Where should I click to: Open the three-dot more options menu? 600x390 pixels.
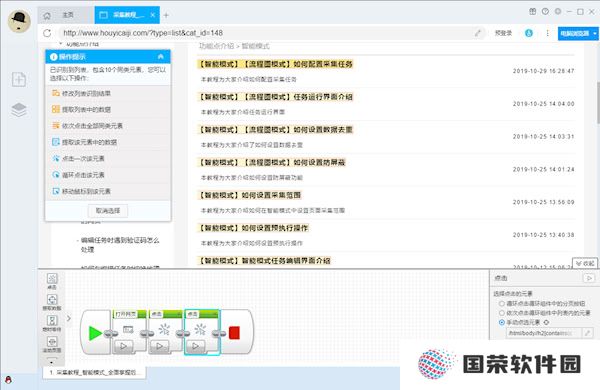[548, 33]
